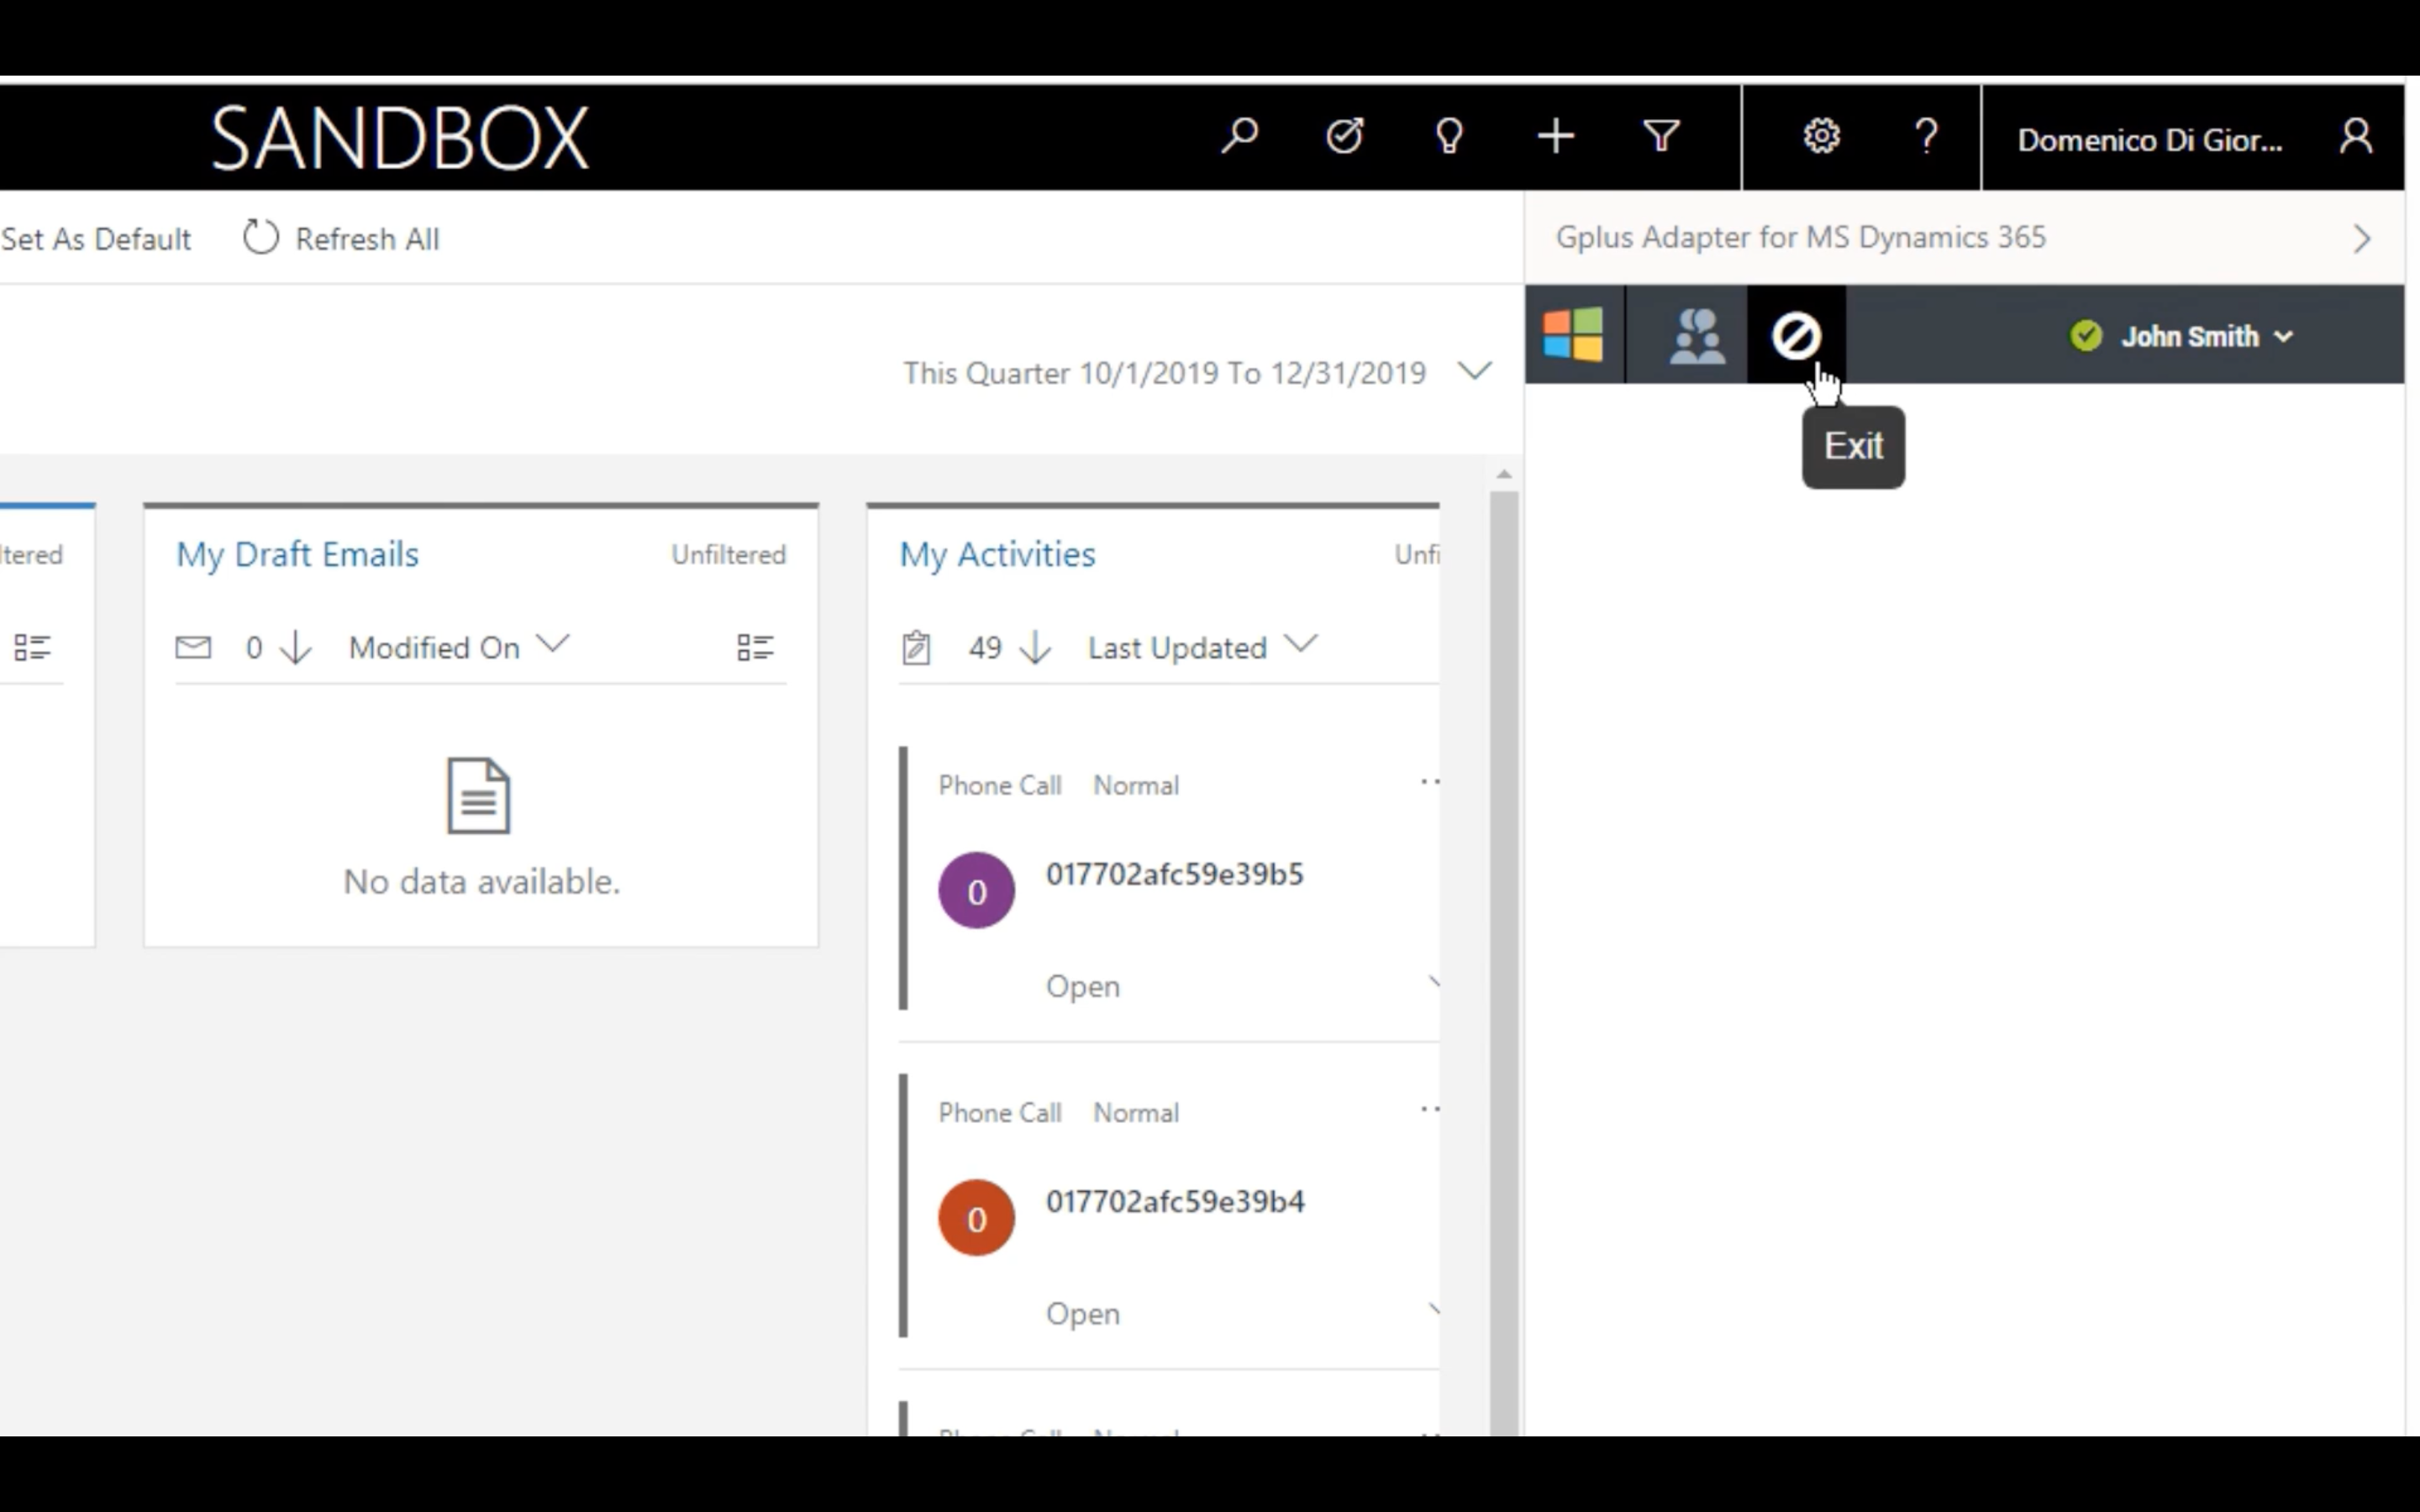Toggle the list view icon in My Draft Emails
Viewport: 2420px width, 1512px height.
click(755, 648)
